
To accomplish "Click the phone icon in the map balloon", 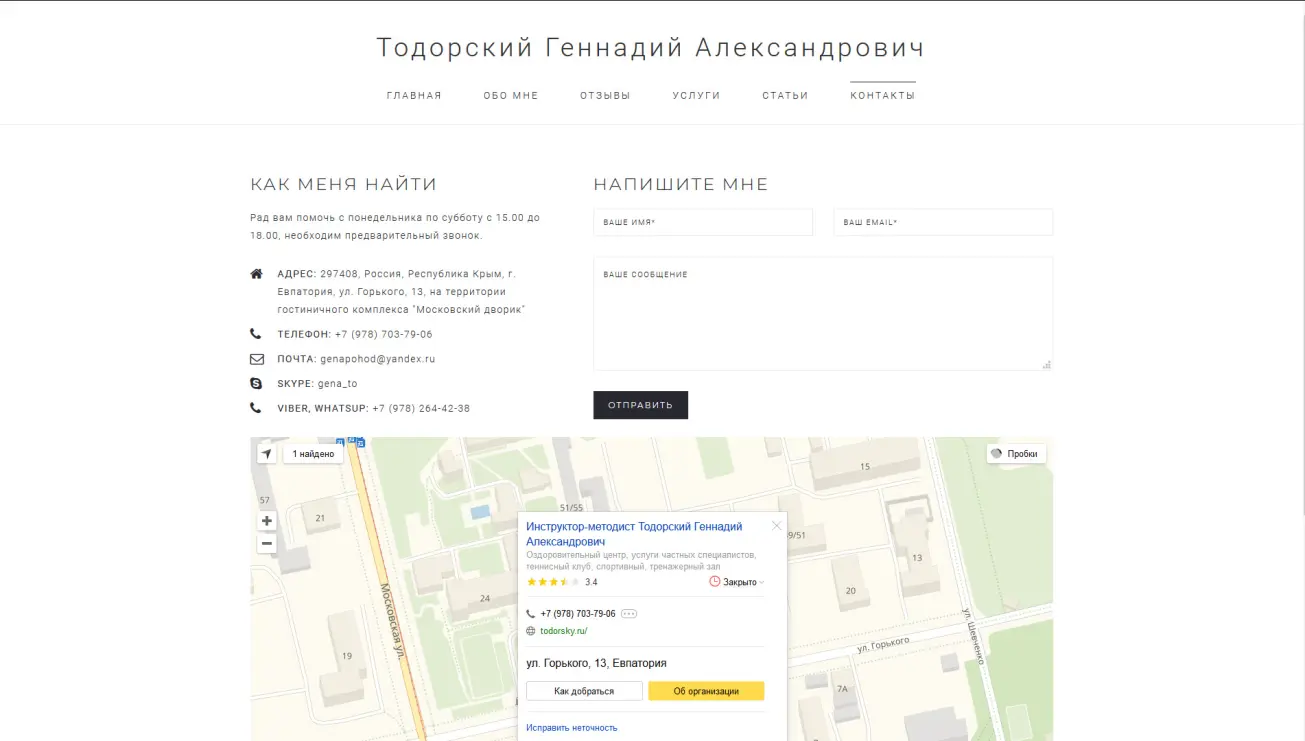I will pyautogui.click(x=531, y=613).
